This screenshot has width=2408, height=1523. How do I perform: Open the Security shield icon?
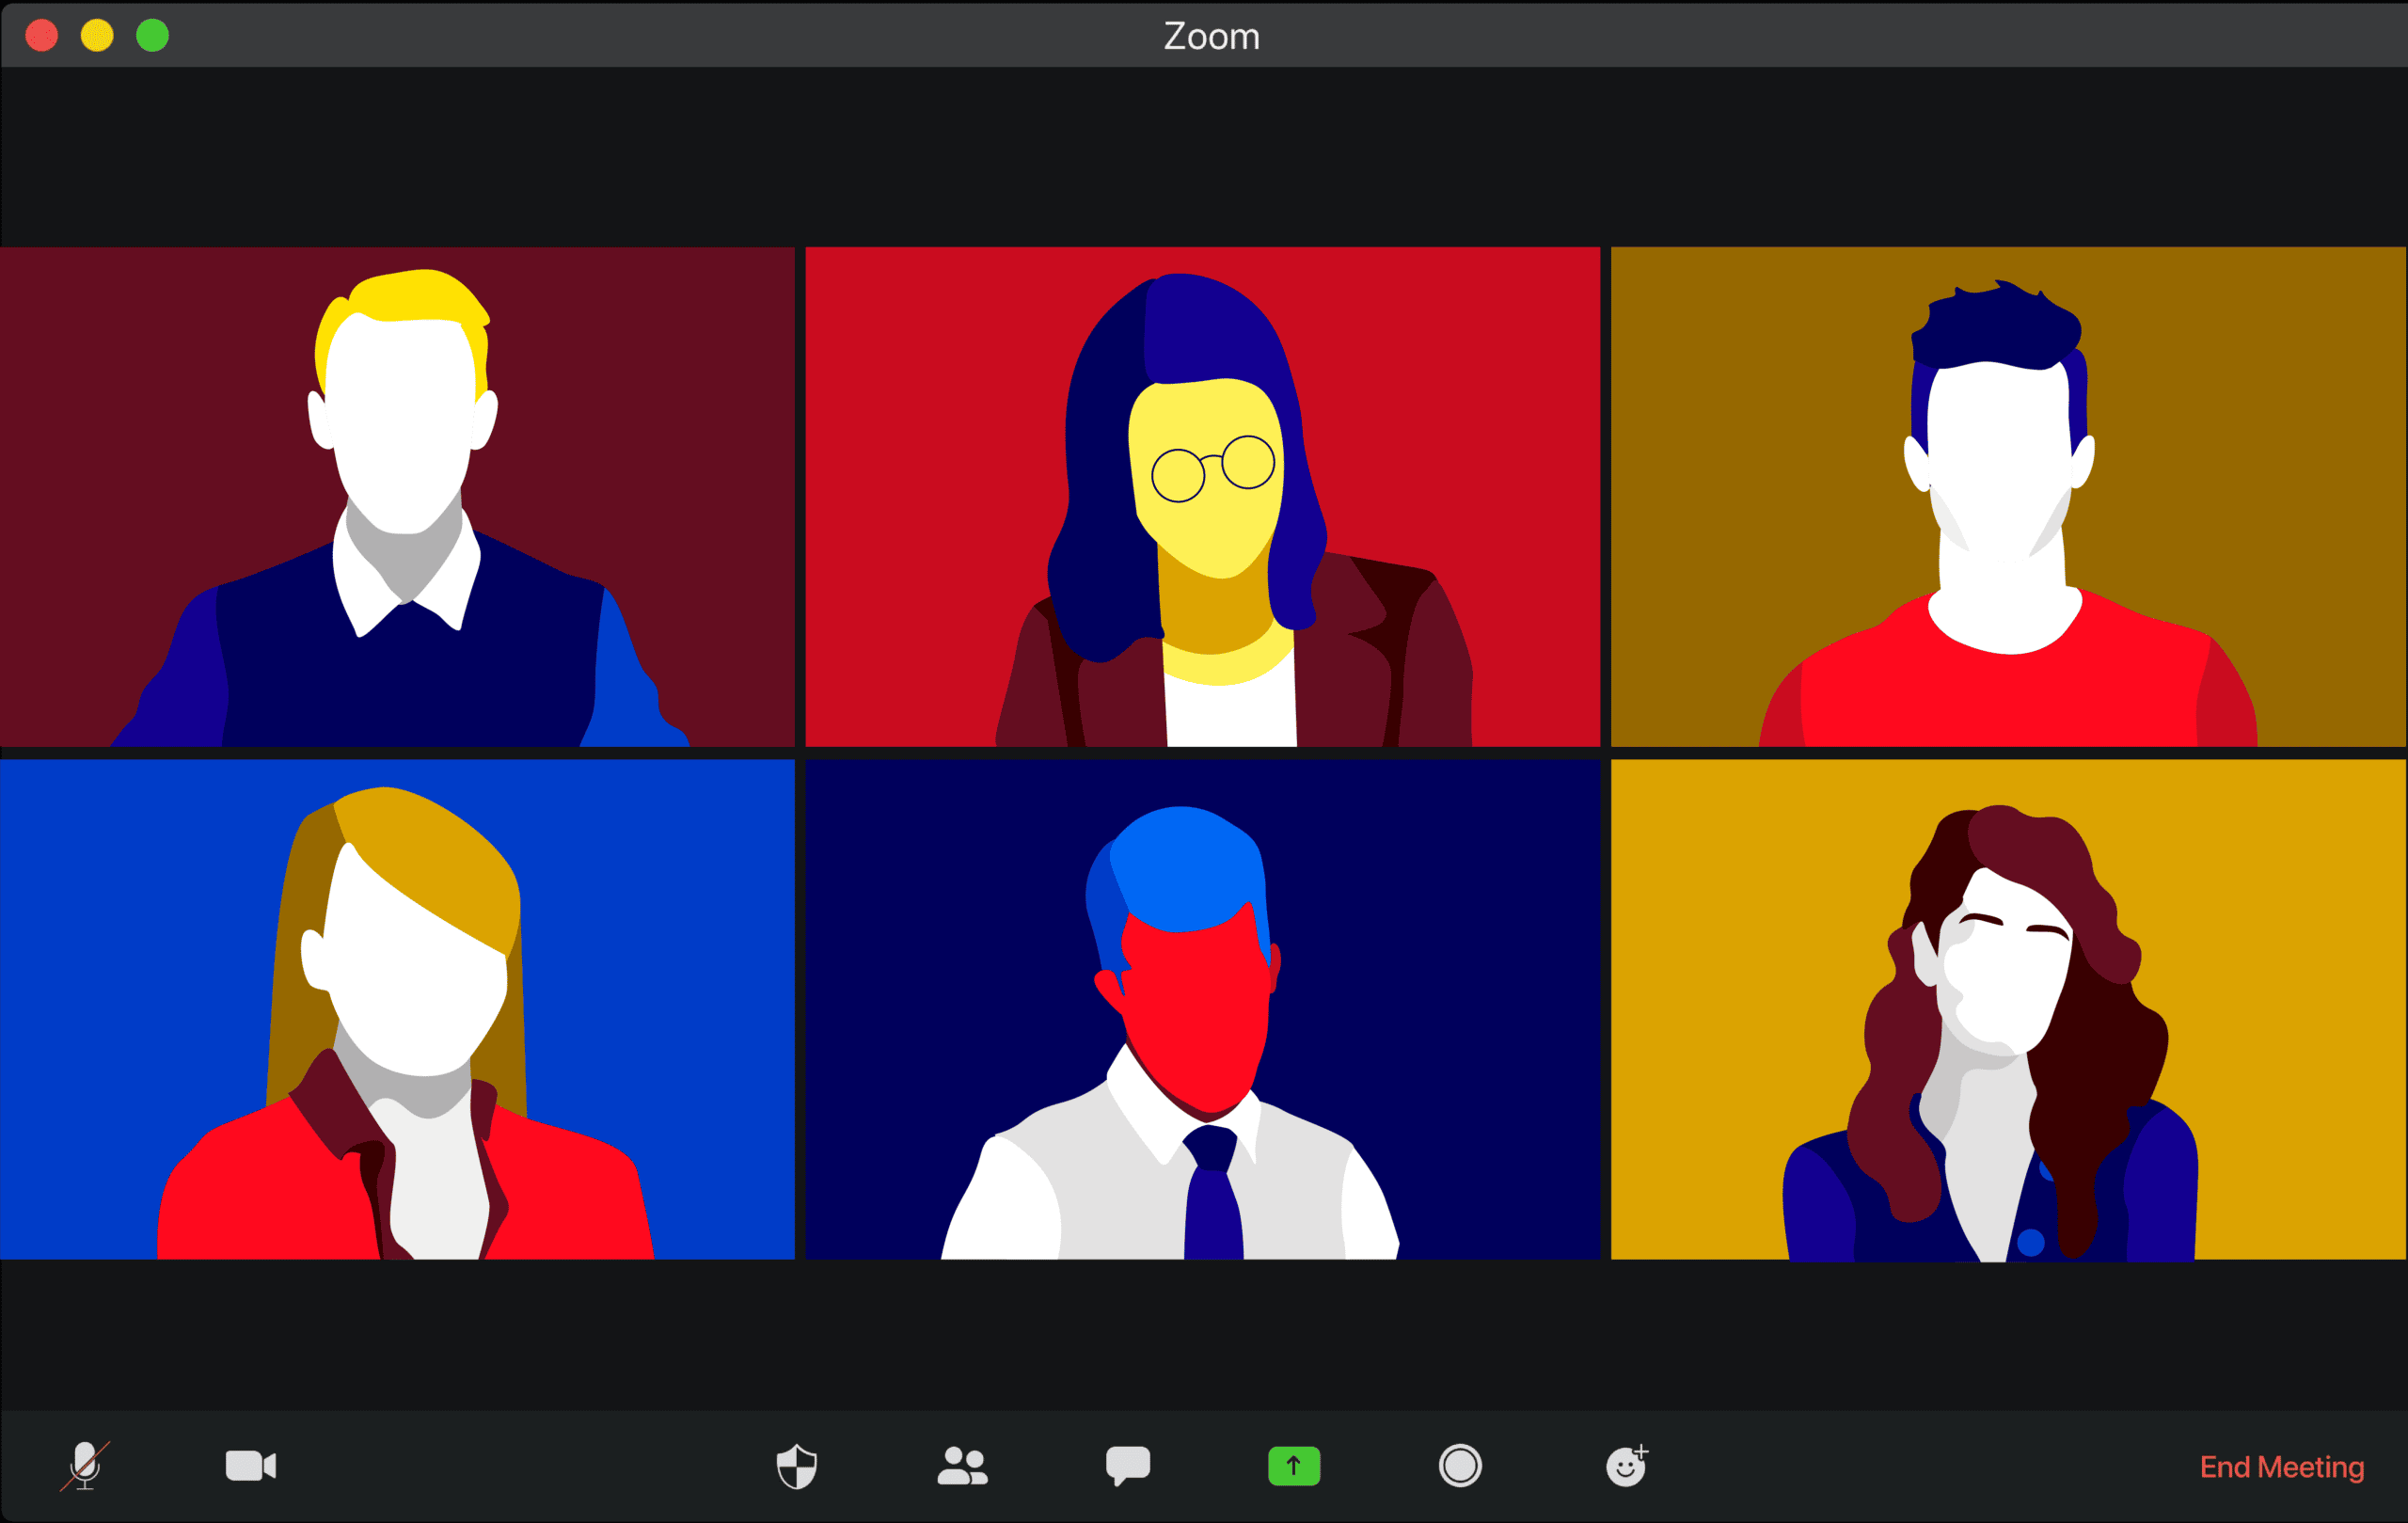pos(797,1466)
